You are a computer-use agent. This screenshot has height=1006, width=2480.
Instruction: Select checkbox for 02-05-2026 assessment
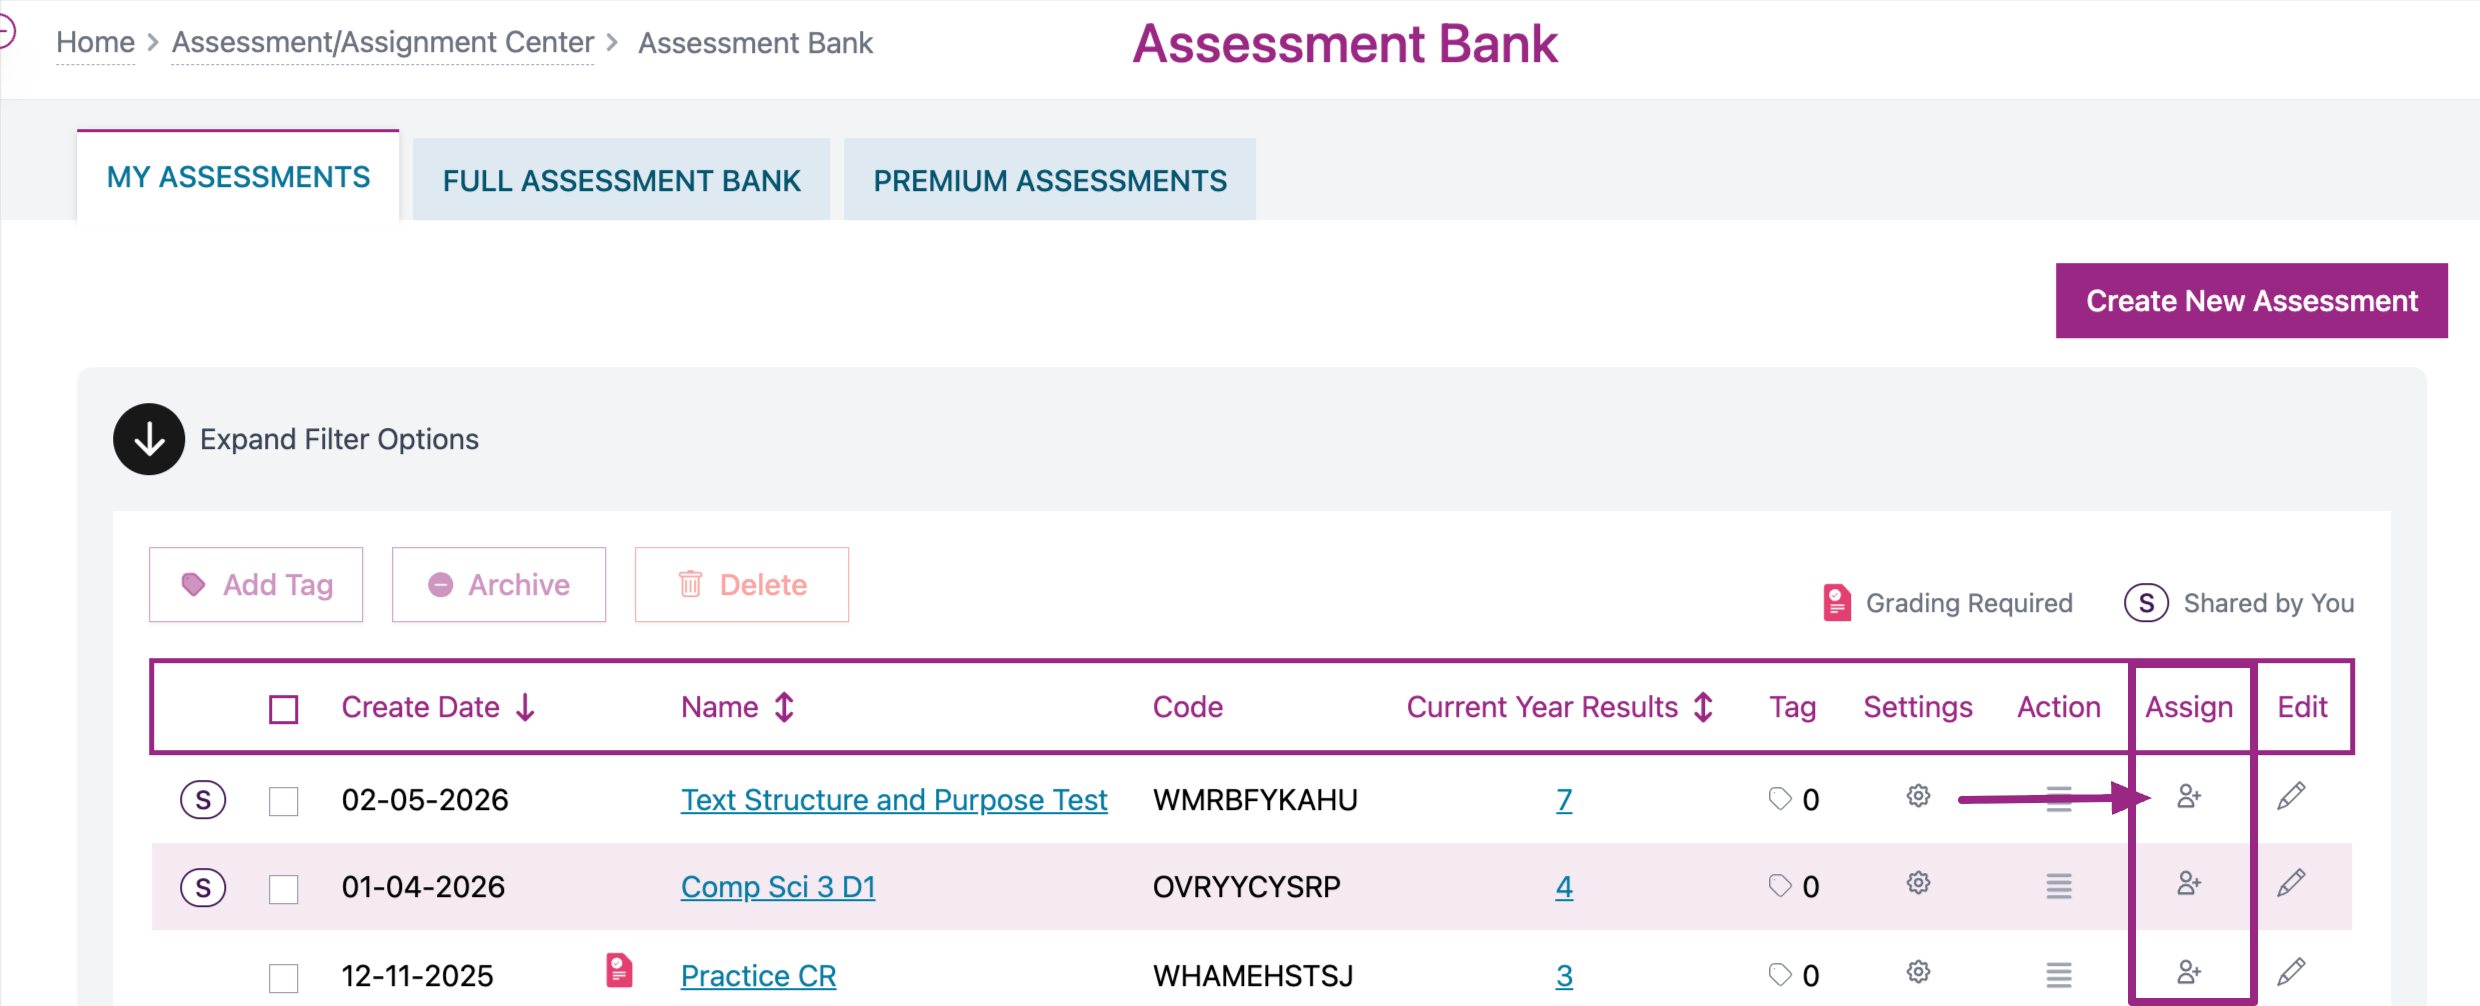coord(284,801)
